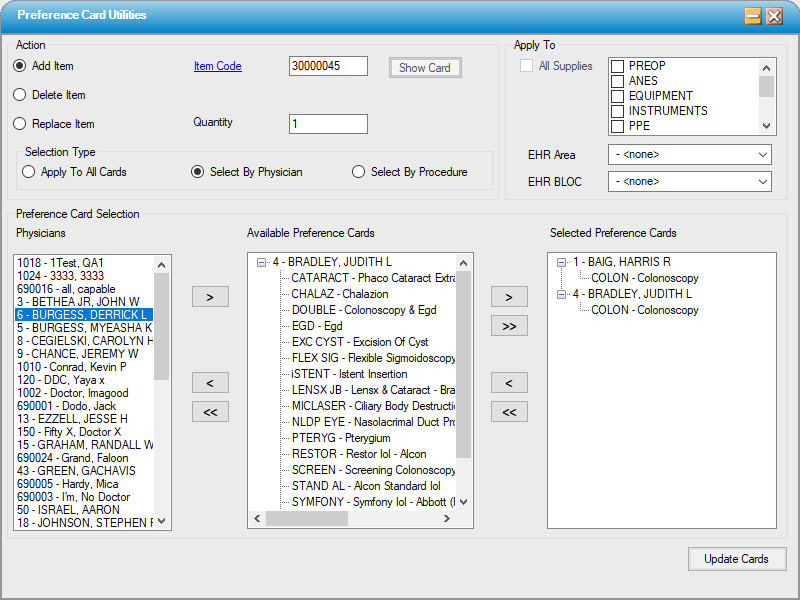Viewport: 800px width, 600px height.
Task: Click the down arrow on the Physicians scrollbar
Action: click(161, 521)
